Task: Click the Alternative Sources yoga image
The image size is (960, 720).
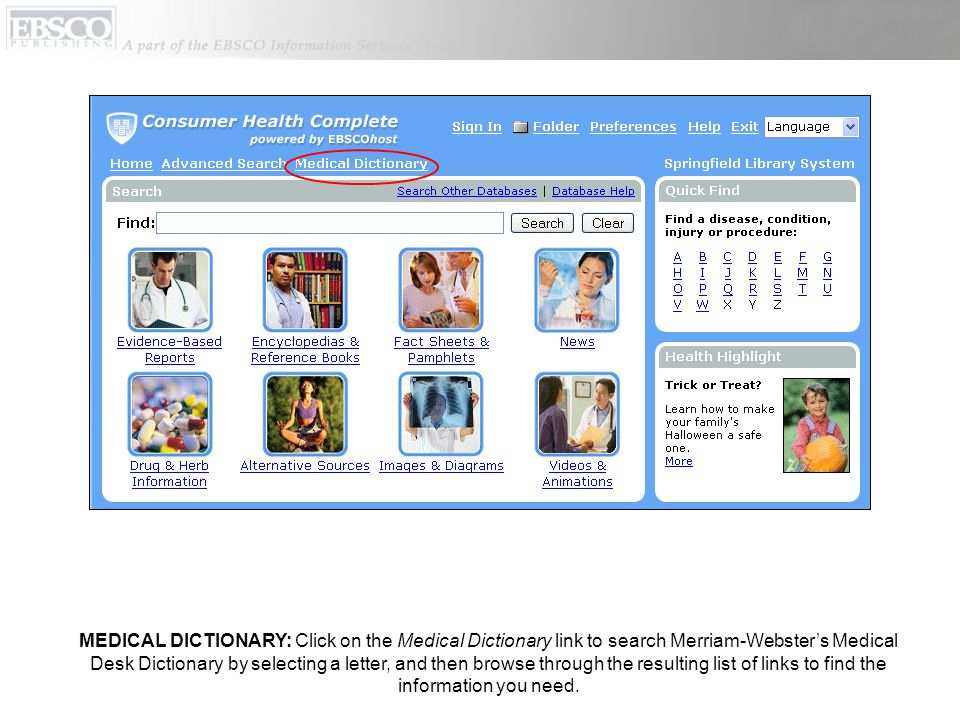Action: click(305, 414)
